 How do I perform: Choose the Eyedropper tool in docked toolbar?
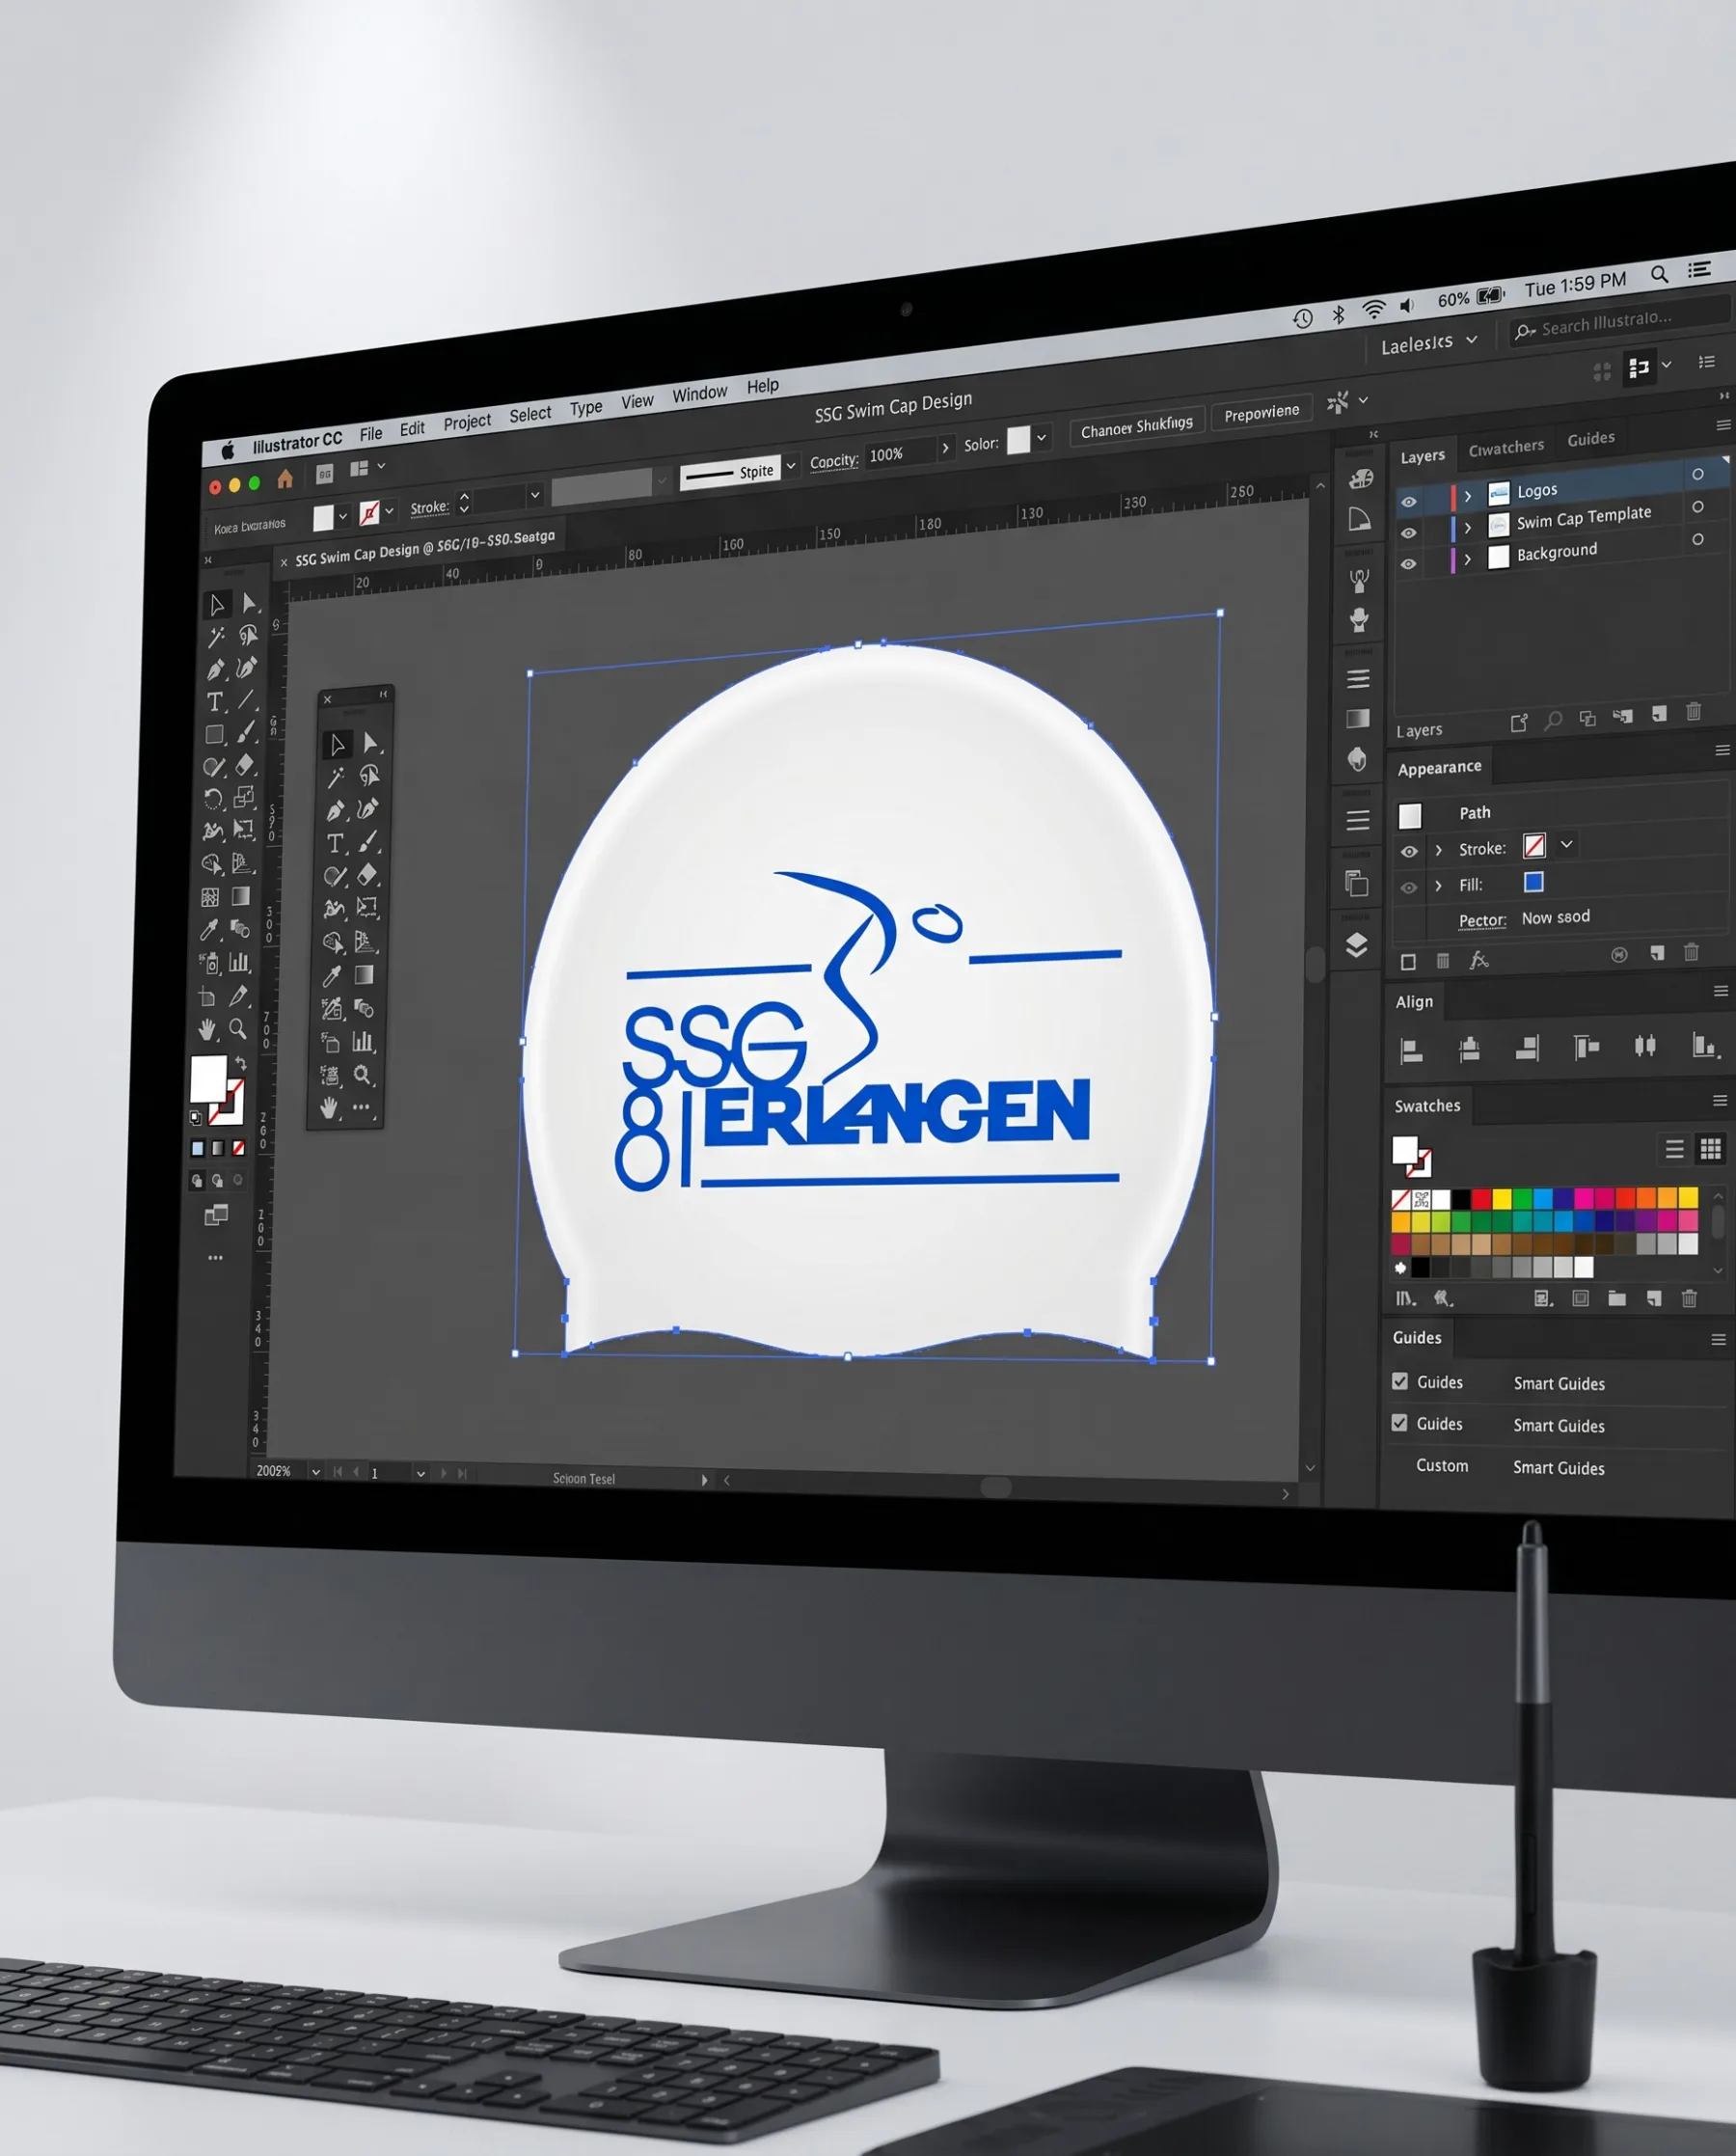click(209, 930)
